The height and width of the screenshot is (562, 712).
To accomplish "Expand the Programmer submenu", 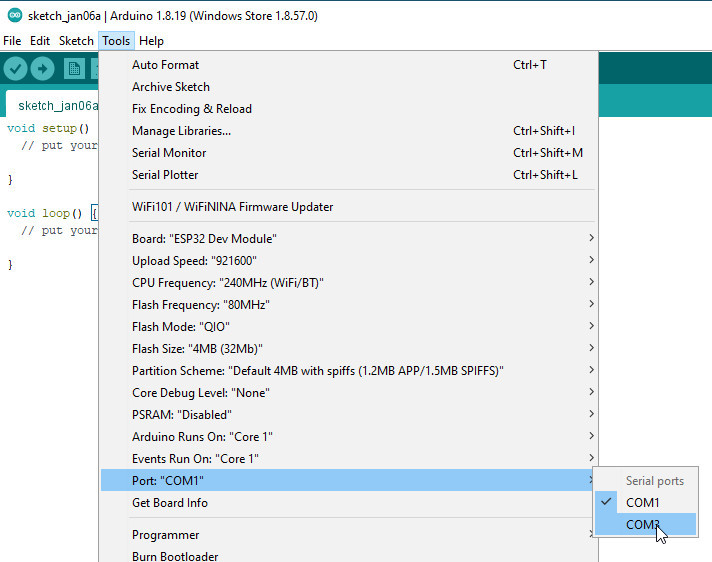I will [348, 535].
